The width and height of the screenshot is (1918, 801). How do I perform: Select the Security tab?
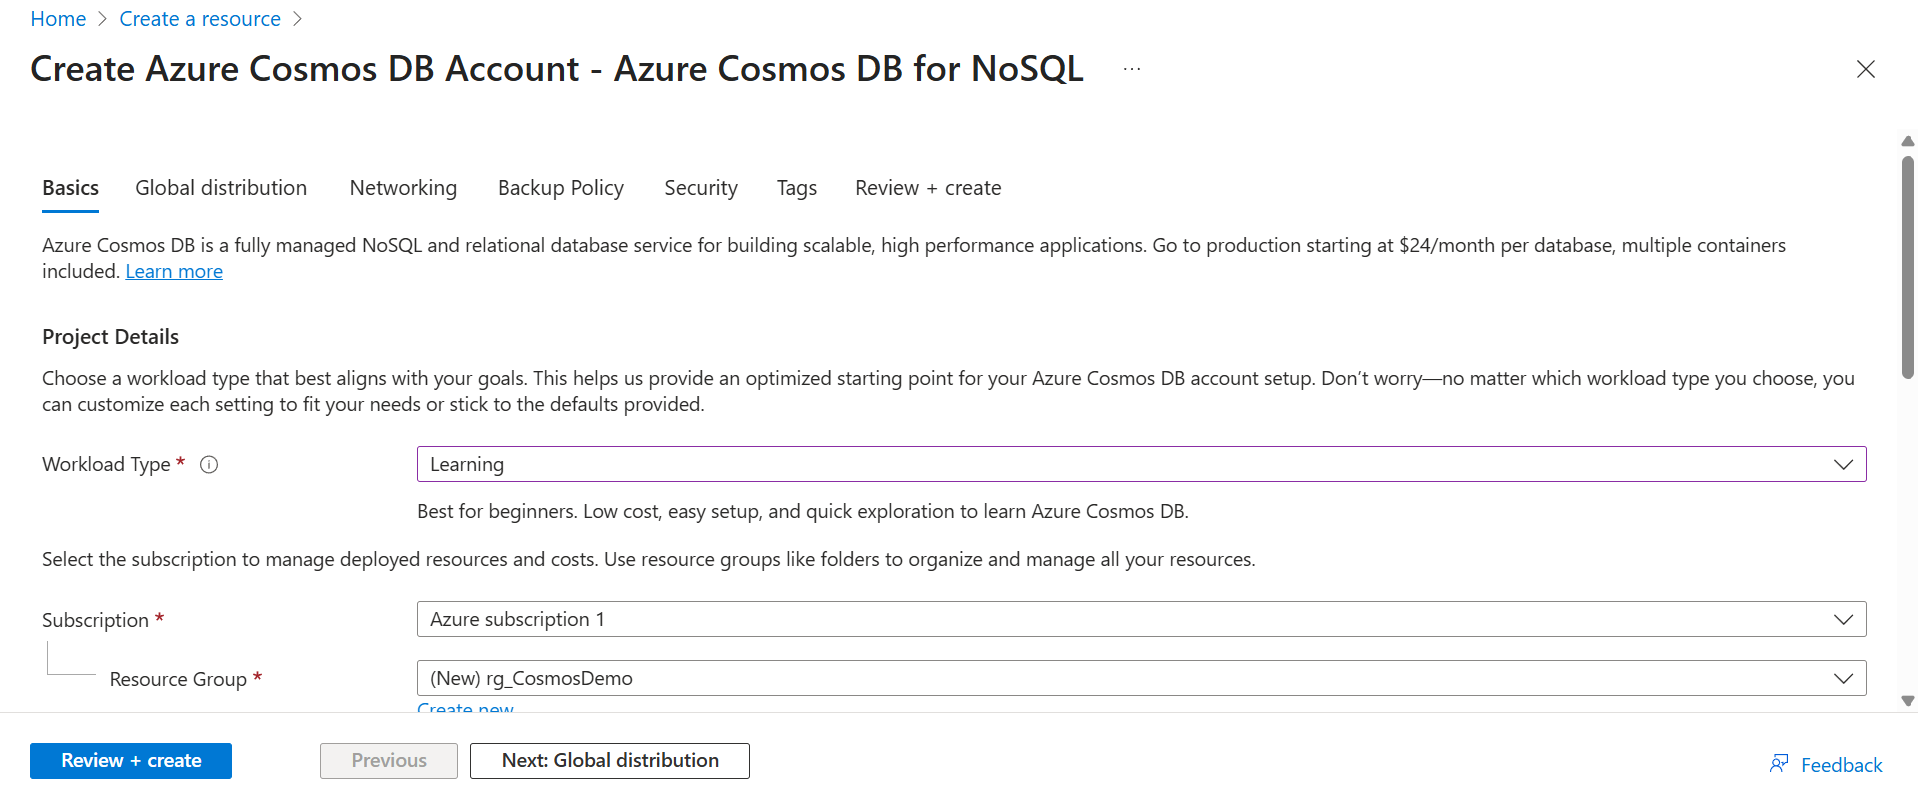[700, 188]
